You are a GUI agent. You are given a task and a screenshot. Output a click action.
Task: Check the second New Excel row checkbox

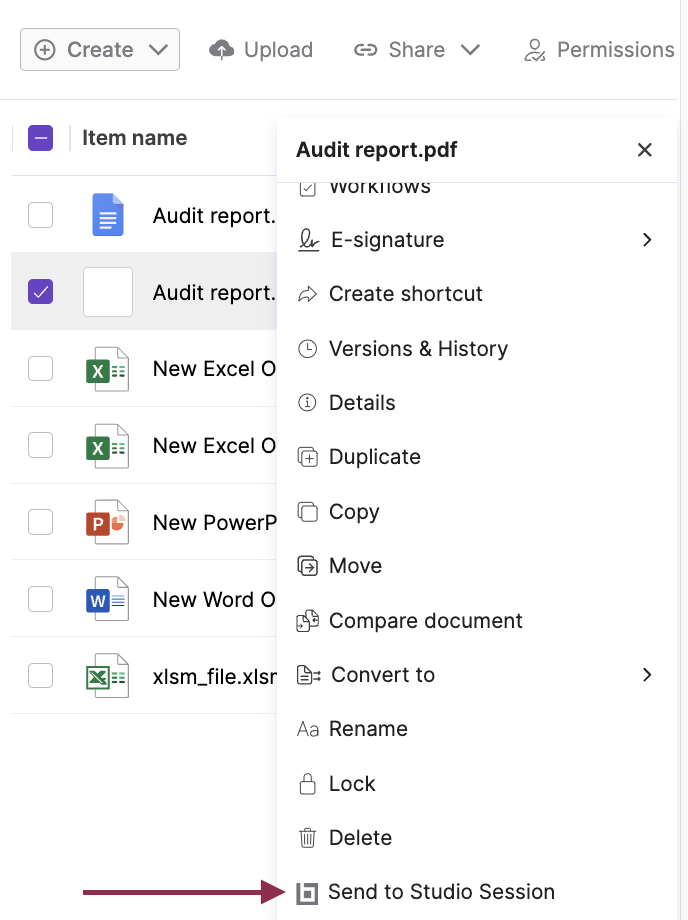click(x=40, y=445)
